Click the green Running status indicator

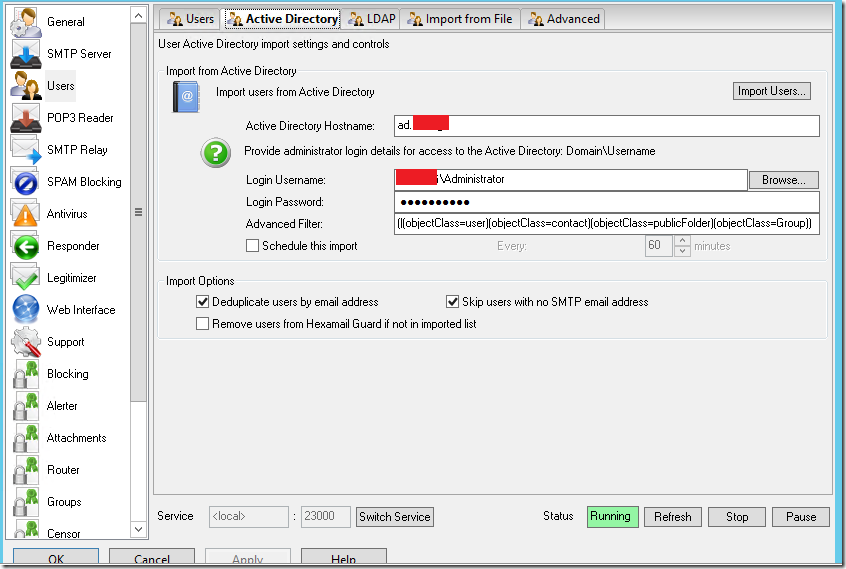click(613, 517)
